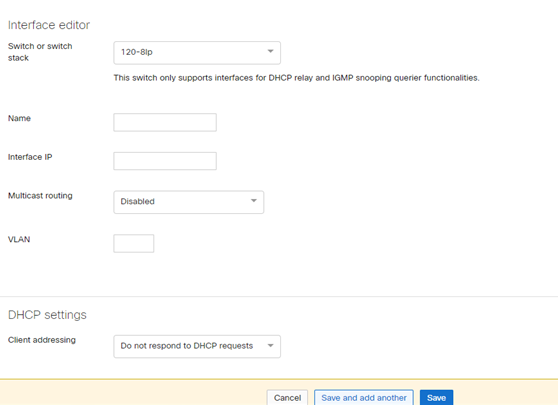Image resolution: width=558 pixels, height=405 pixels.
Task: Focus the Name input field
Action: [x=165, y=122]
